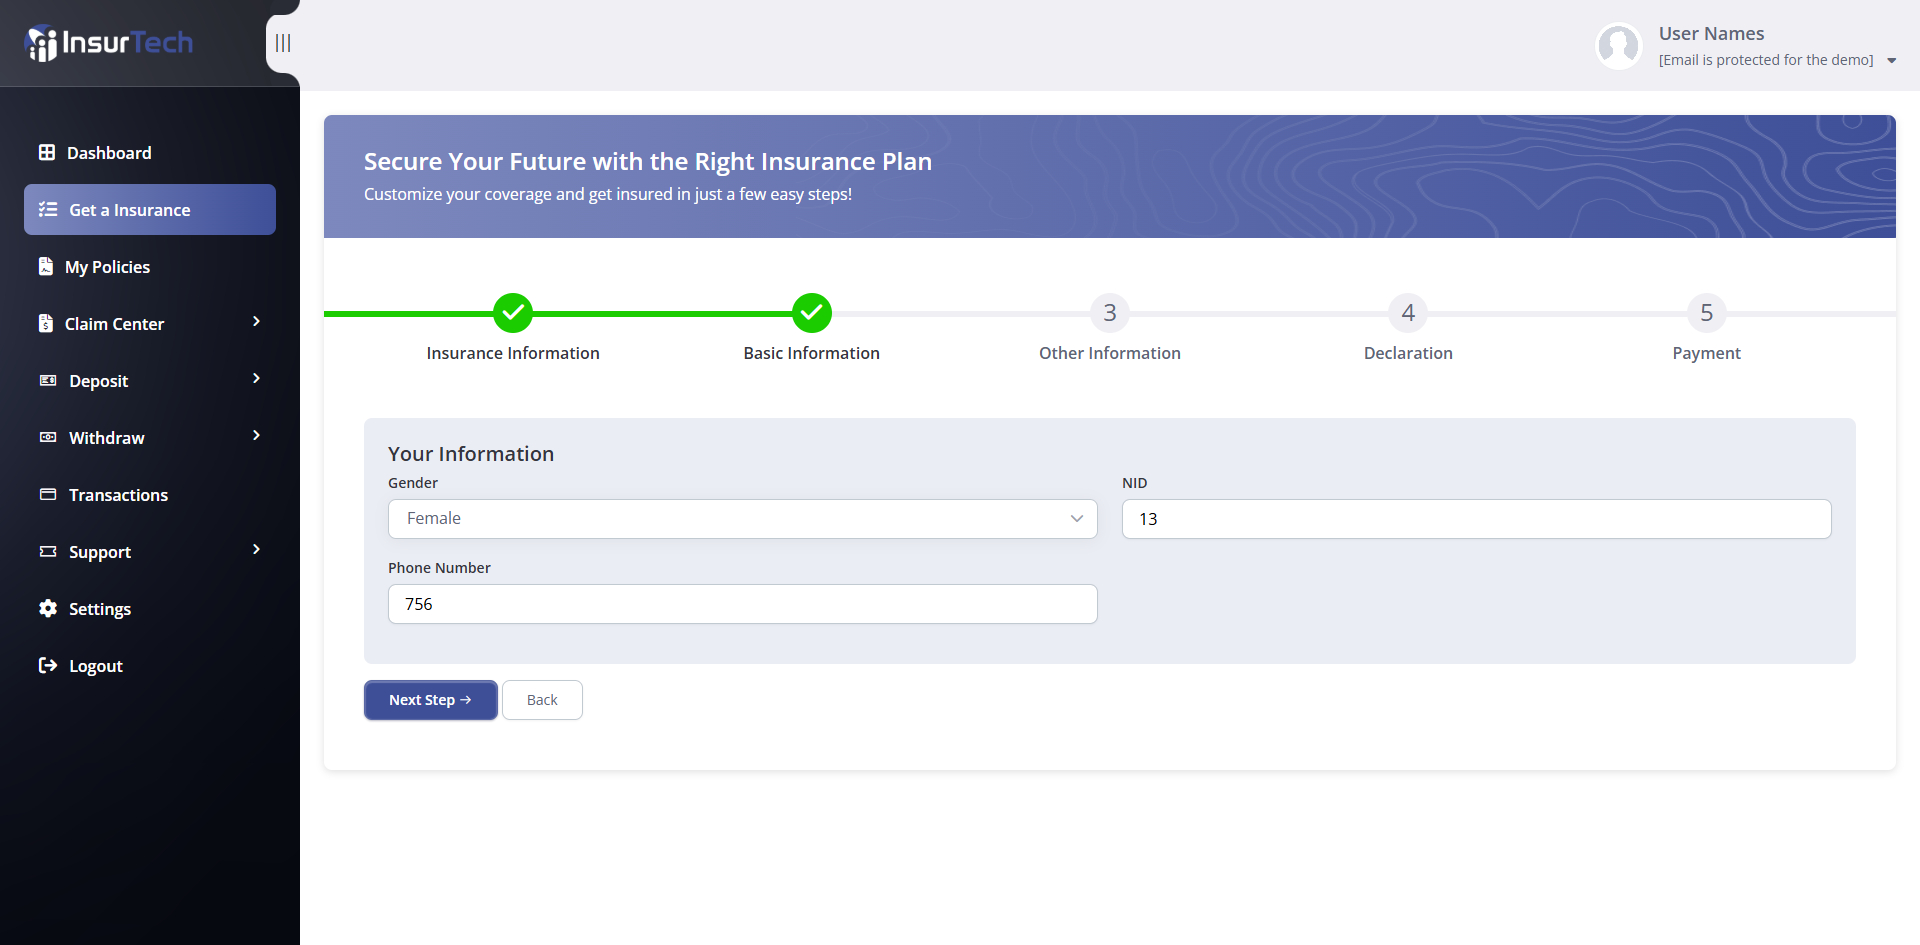Expand the Deposit submenu
The width and height of the screenshot is (1920, 945).
[x=256, y=379]
